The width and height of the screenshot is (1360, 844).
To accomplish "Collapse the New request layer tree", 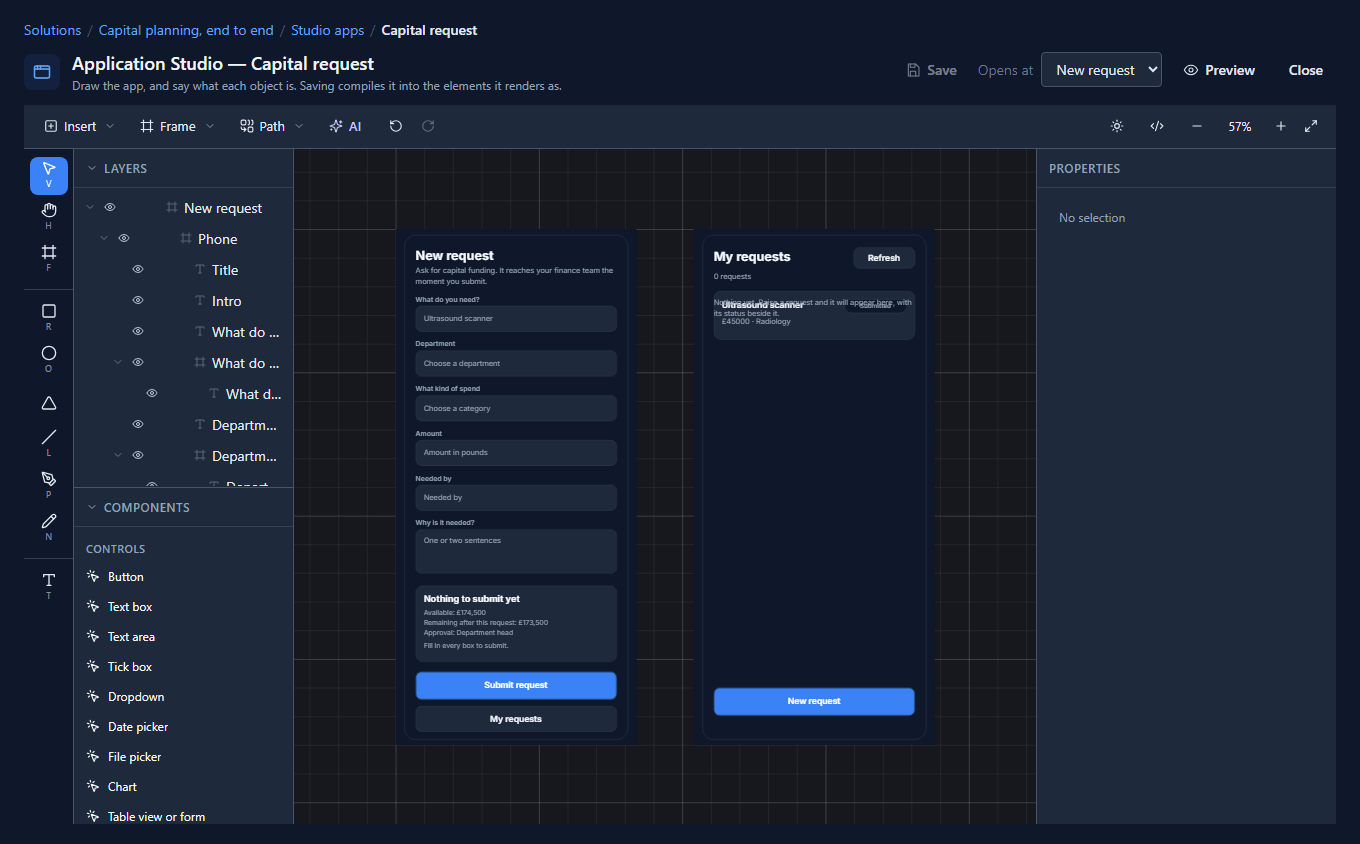I will pyautogui.click(x=90, y=208).
